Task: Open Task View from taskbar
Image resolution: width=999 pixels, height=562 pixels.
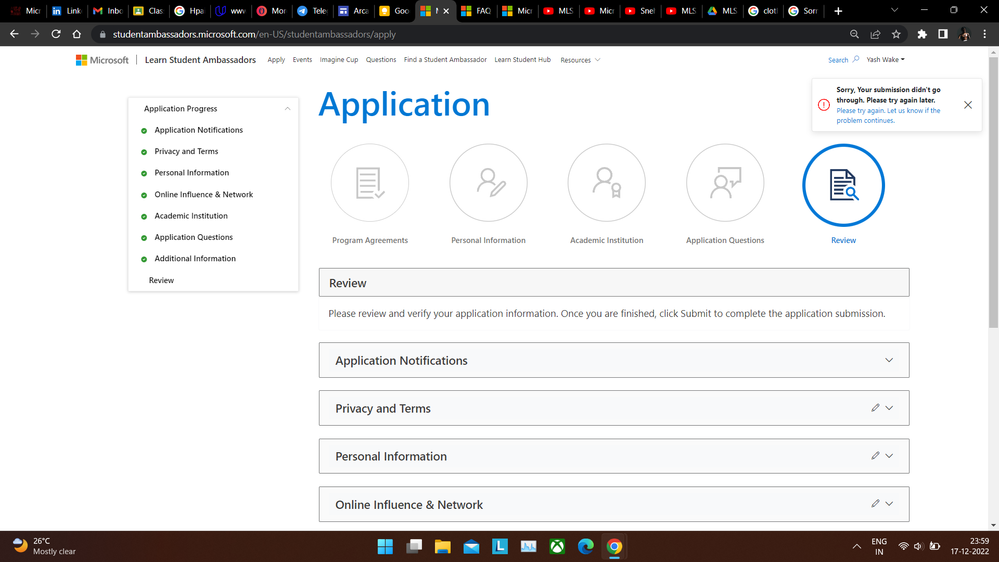Action: pyautogui.click(x=414, y=546)
